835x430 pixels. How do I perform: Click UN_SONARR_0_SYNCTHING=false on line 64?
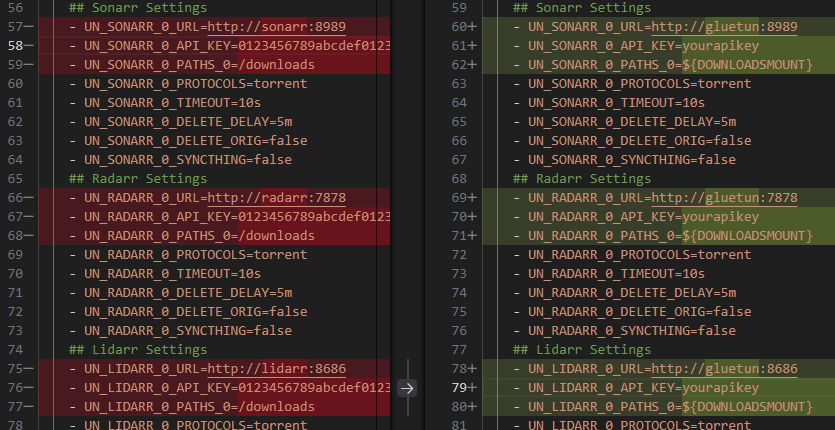click(188, 160)
